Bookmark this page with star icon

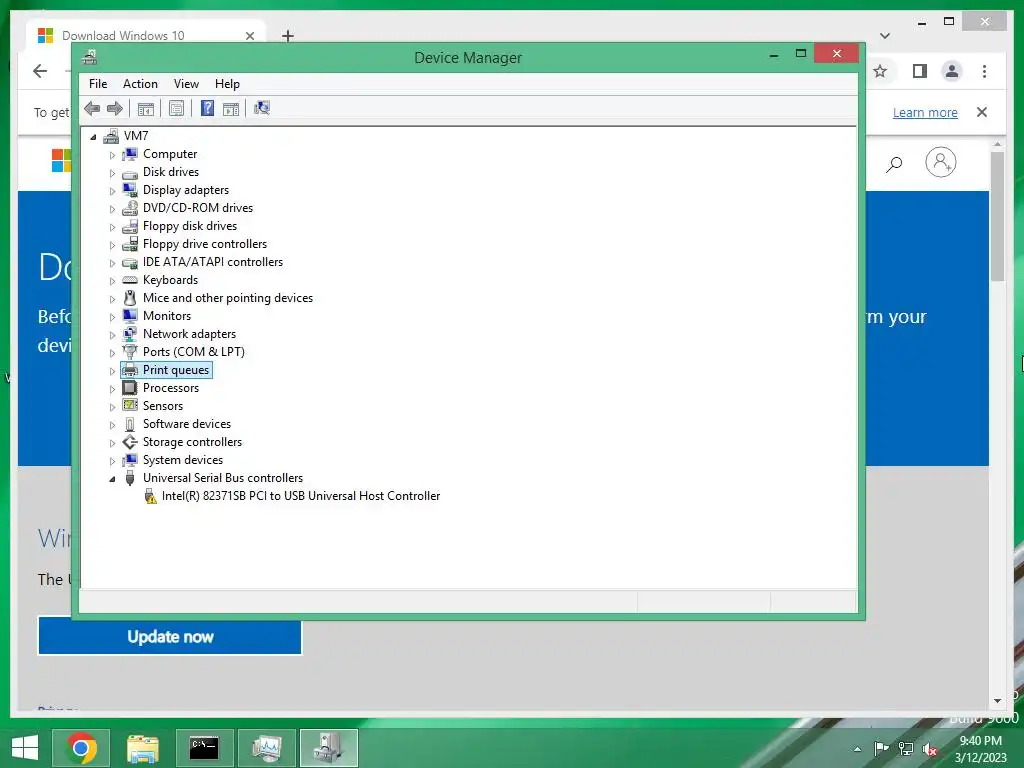pyautogui.click(x=880, y=71)
